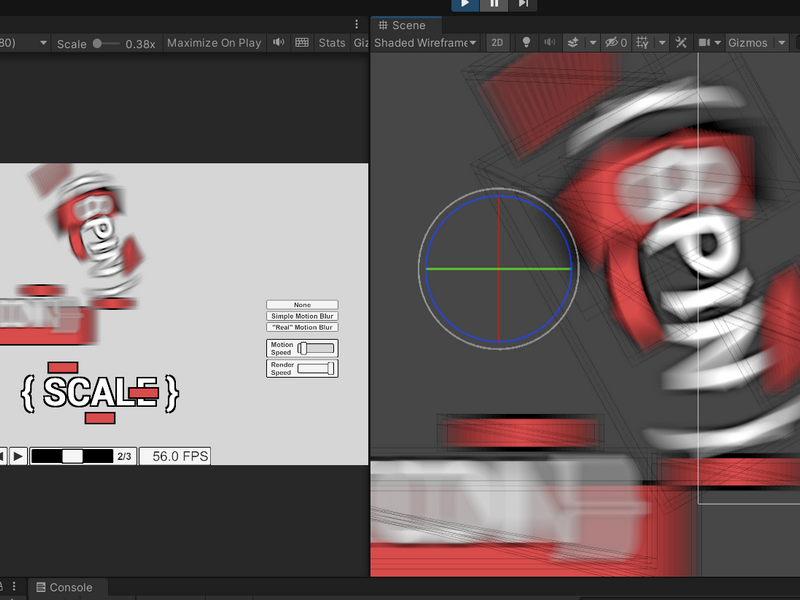Toggle Scene view effects layers icon

tap(573, 43)
